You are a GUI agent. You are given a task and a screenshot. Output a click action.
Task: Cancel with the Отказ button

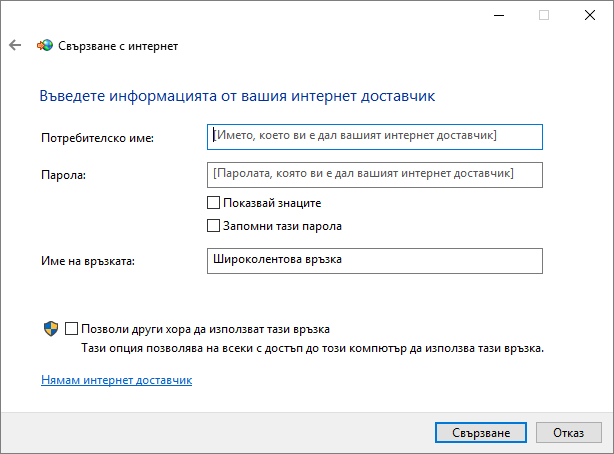tap(569, 432)
